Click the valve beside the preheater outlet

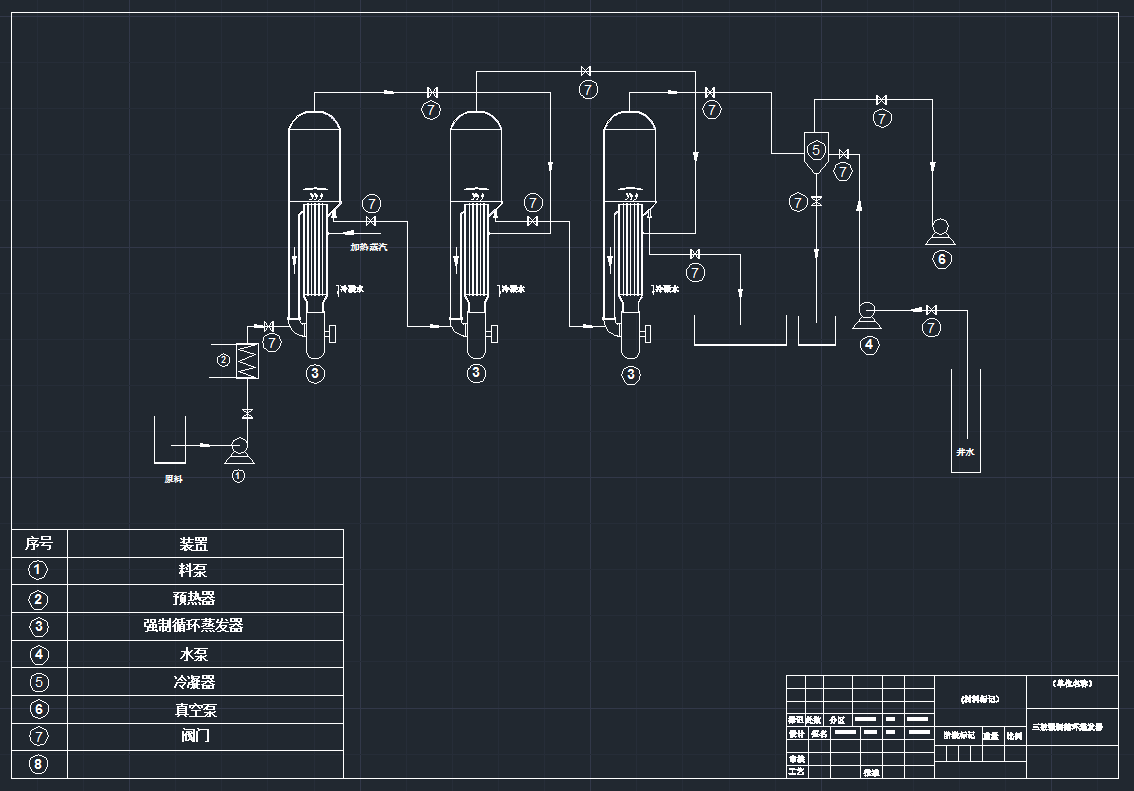pos(269,327)
